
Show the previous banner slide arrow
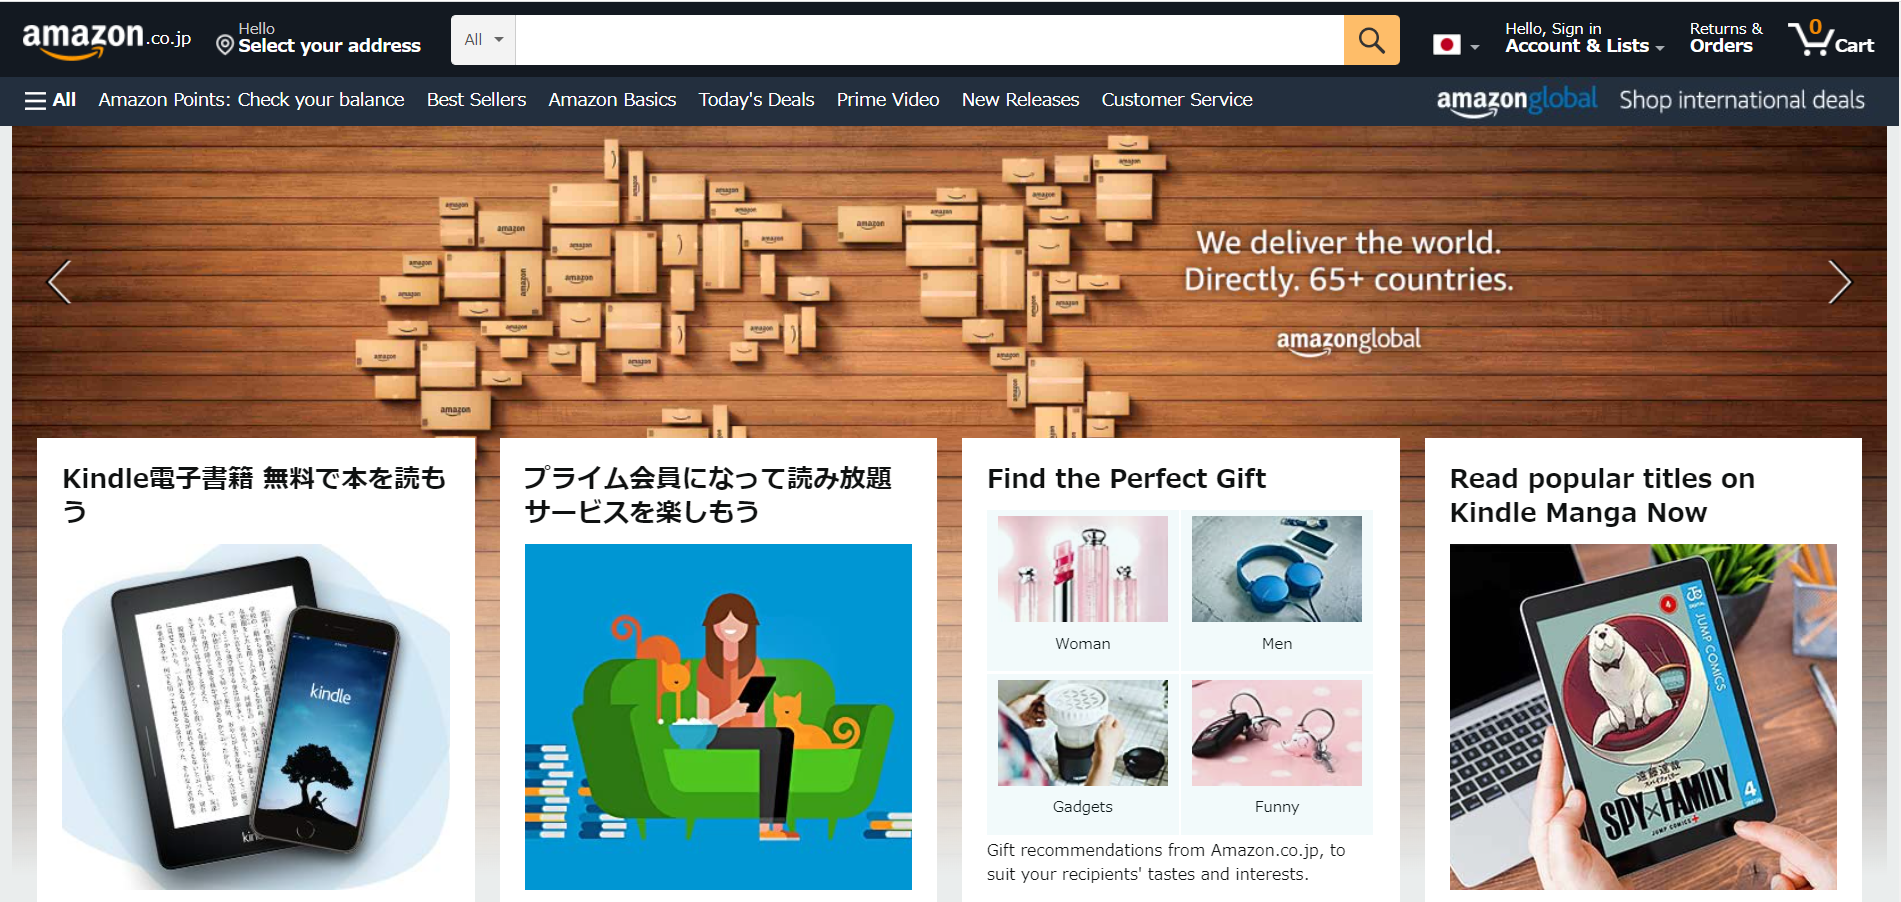60,282
